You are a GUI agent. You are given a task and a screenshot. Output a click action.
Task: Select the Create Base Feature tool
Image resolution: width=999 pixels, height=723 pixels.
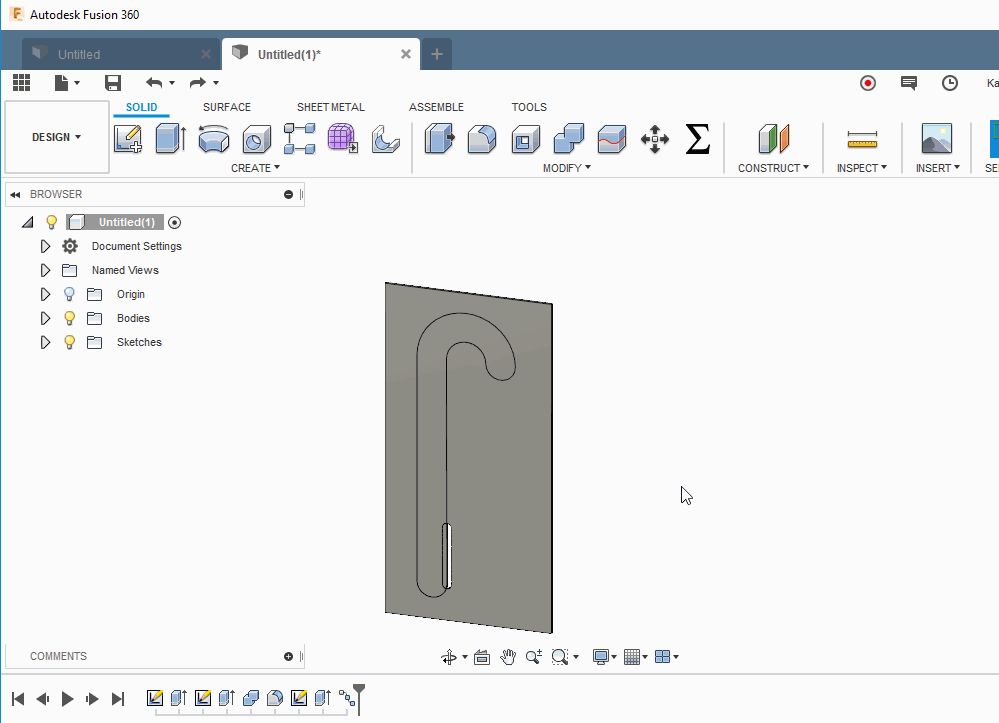[x=385, y=139]
